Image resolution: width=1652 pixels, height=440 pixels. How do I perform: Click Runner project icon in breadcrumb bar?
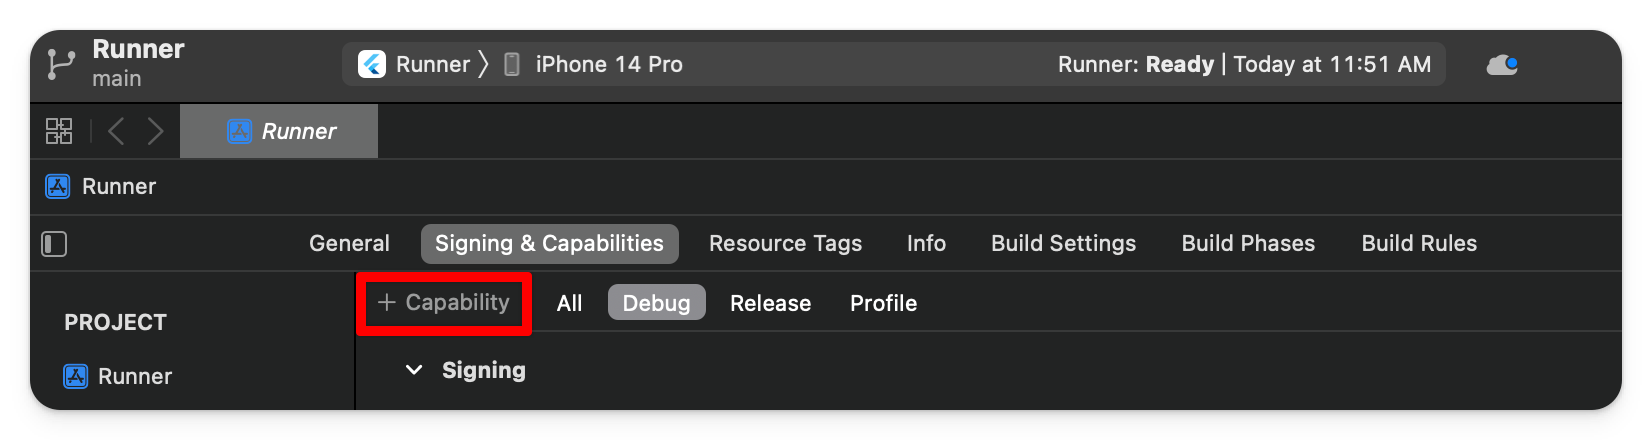pos(58,186)
